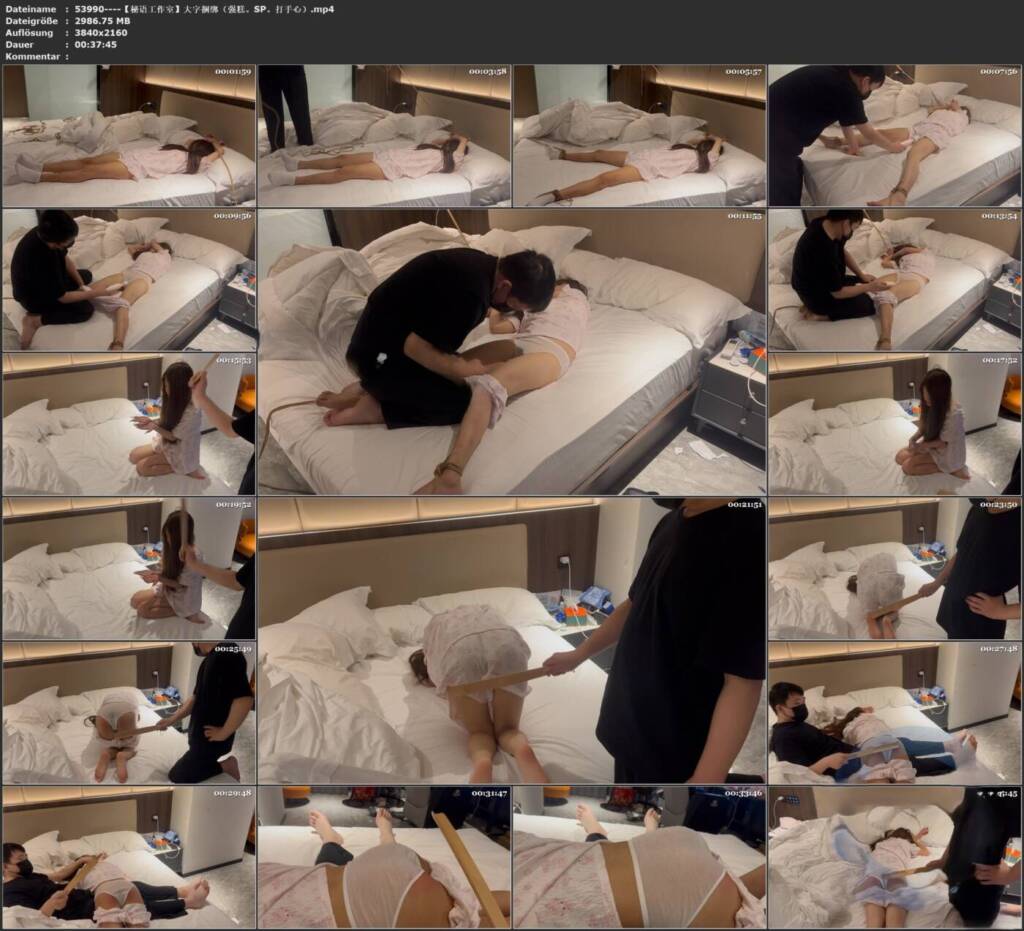Open the thumbnail stamped 00:13:54
Screen dimensions: 1024x931
[895, 280]
